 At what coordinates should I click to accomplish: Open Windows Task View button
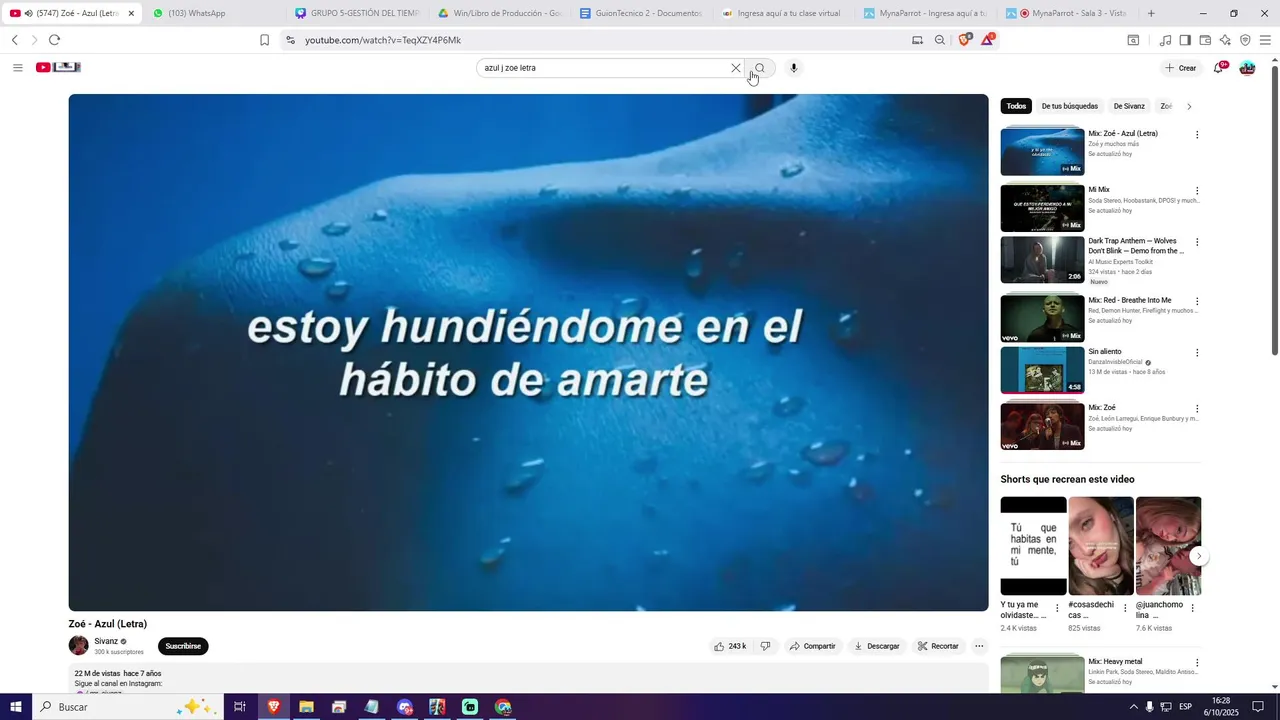point(240,707)
